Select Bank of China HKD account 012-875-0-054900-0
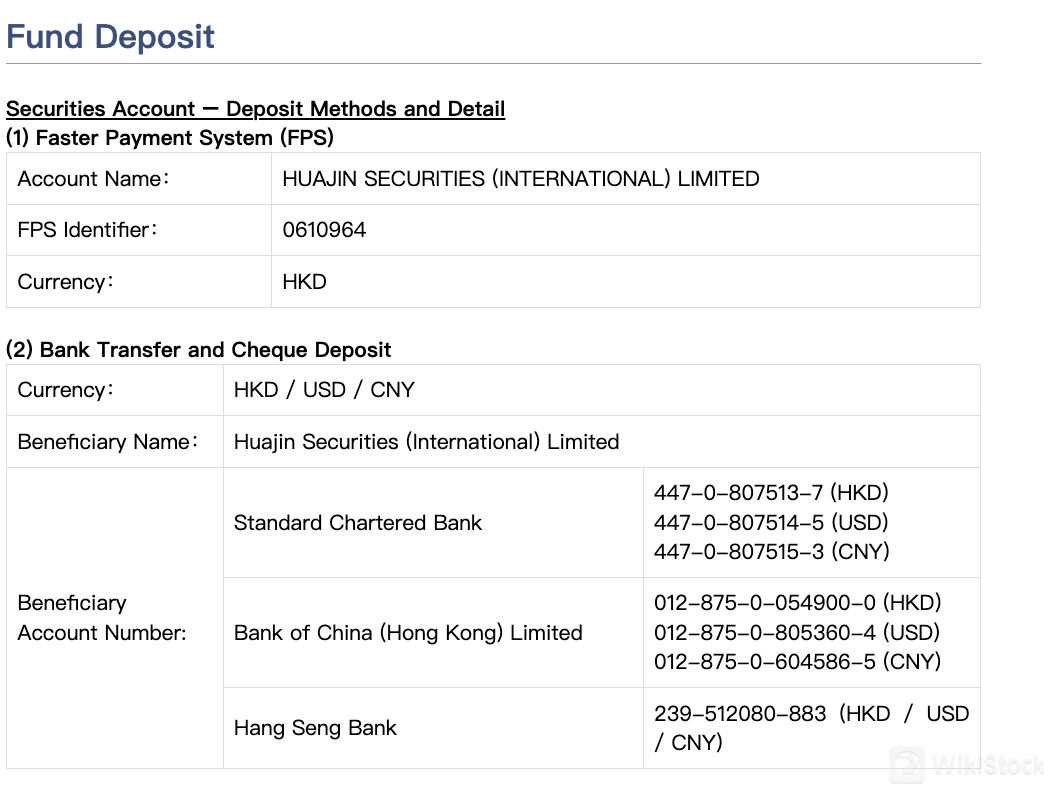The width and height of the screenshot is (1054, 800). (x=765, y=603)
